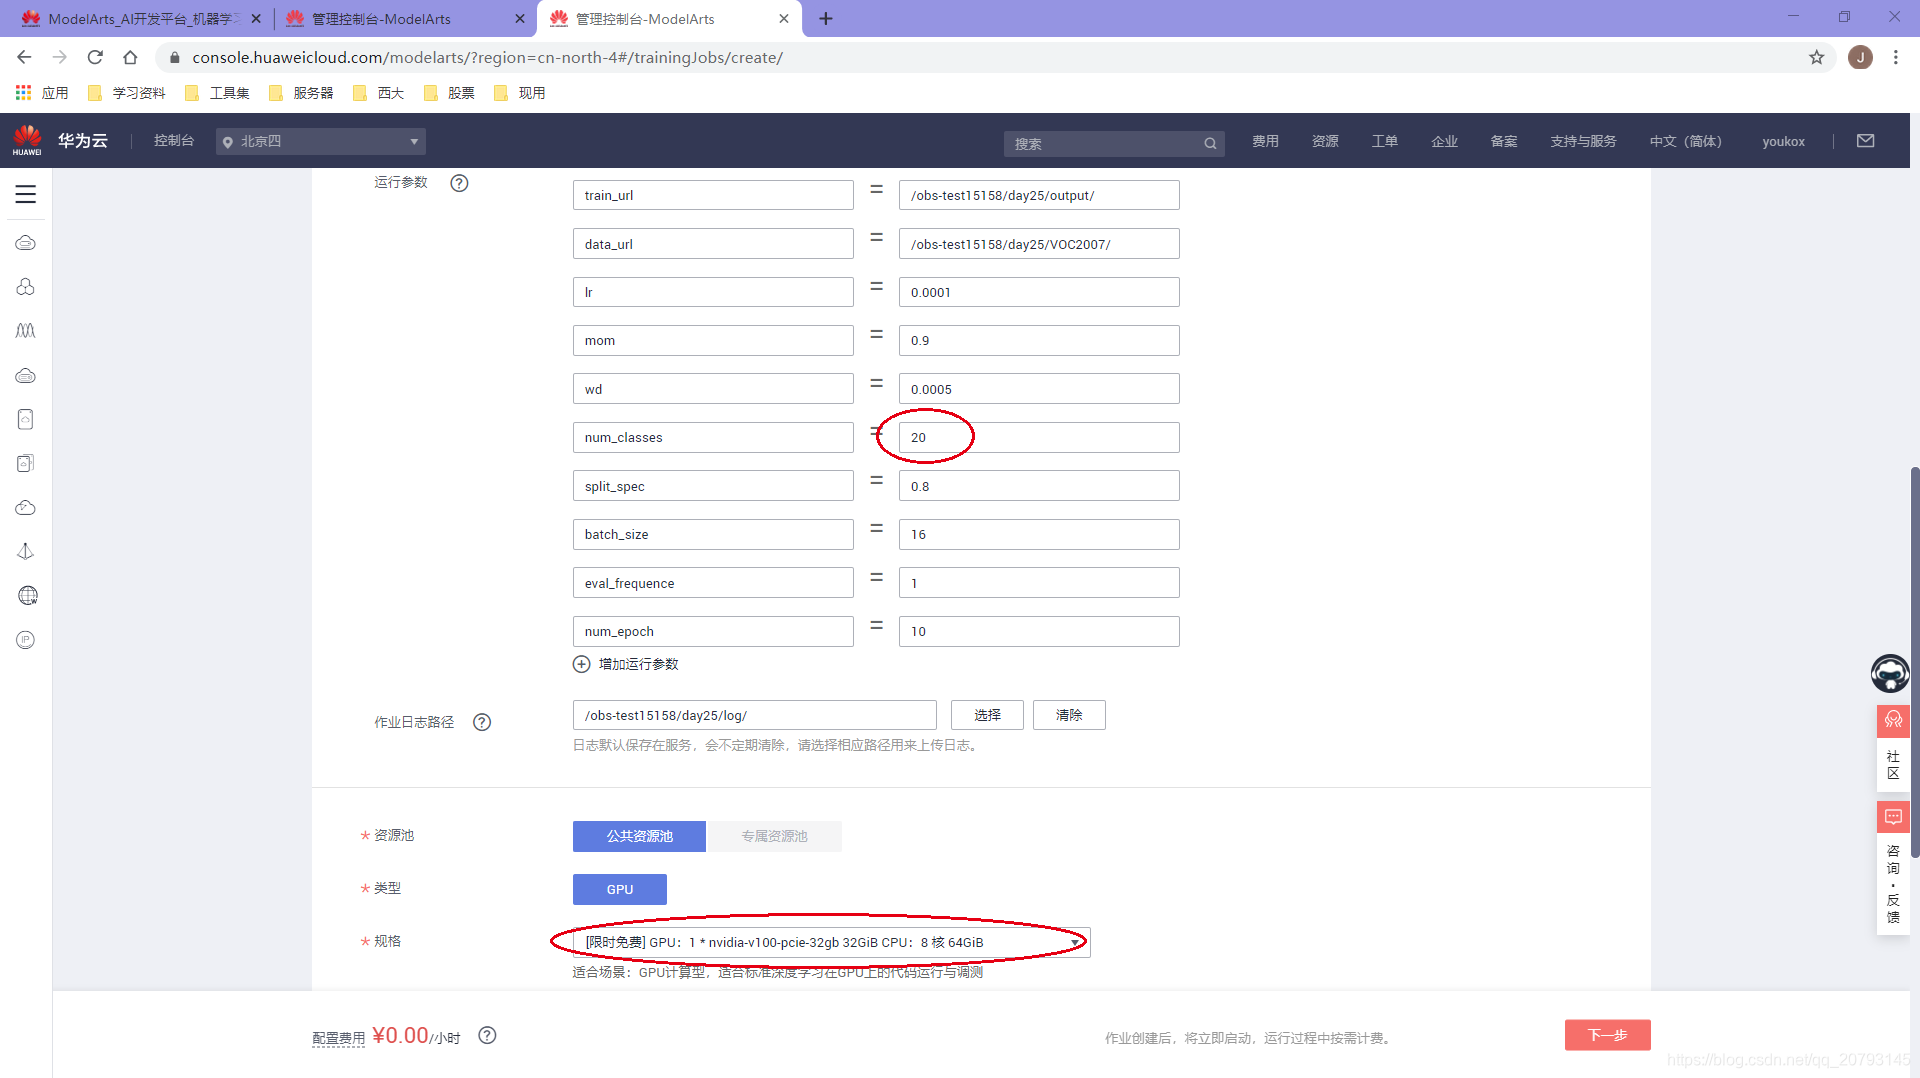Open the hamburger sidebar menu

click(26, 194)
